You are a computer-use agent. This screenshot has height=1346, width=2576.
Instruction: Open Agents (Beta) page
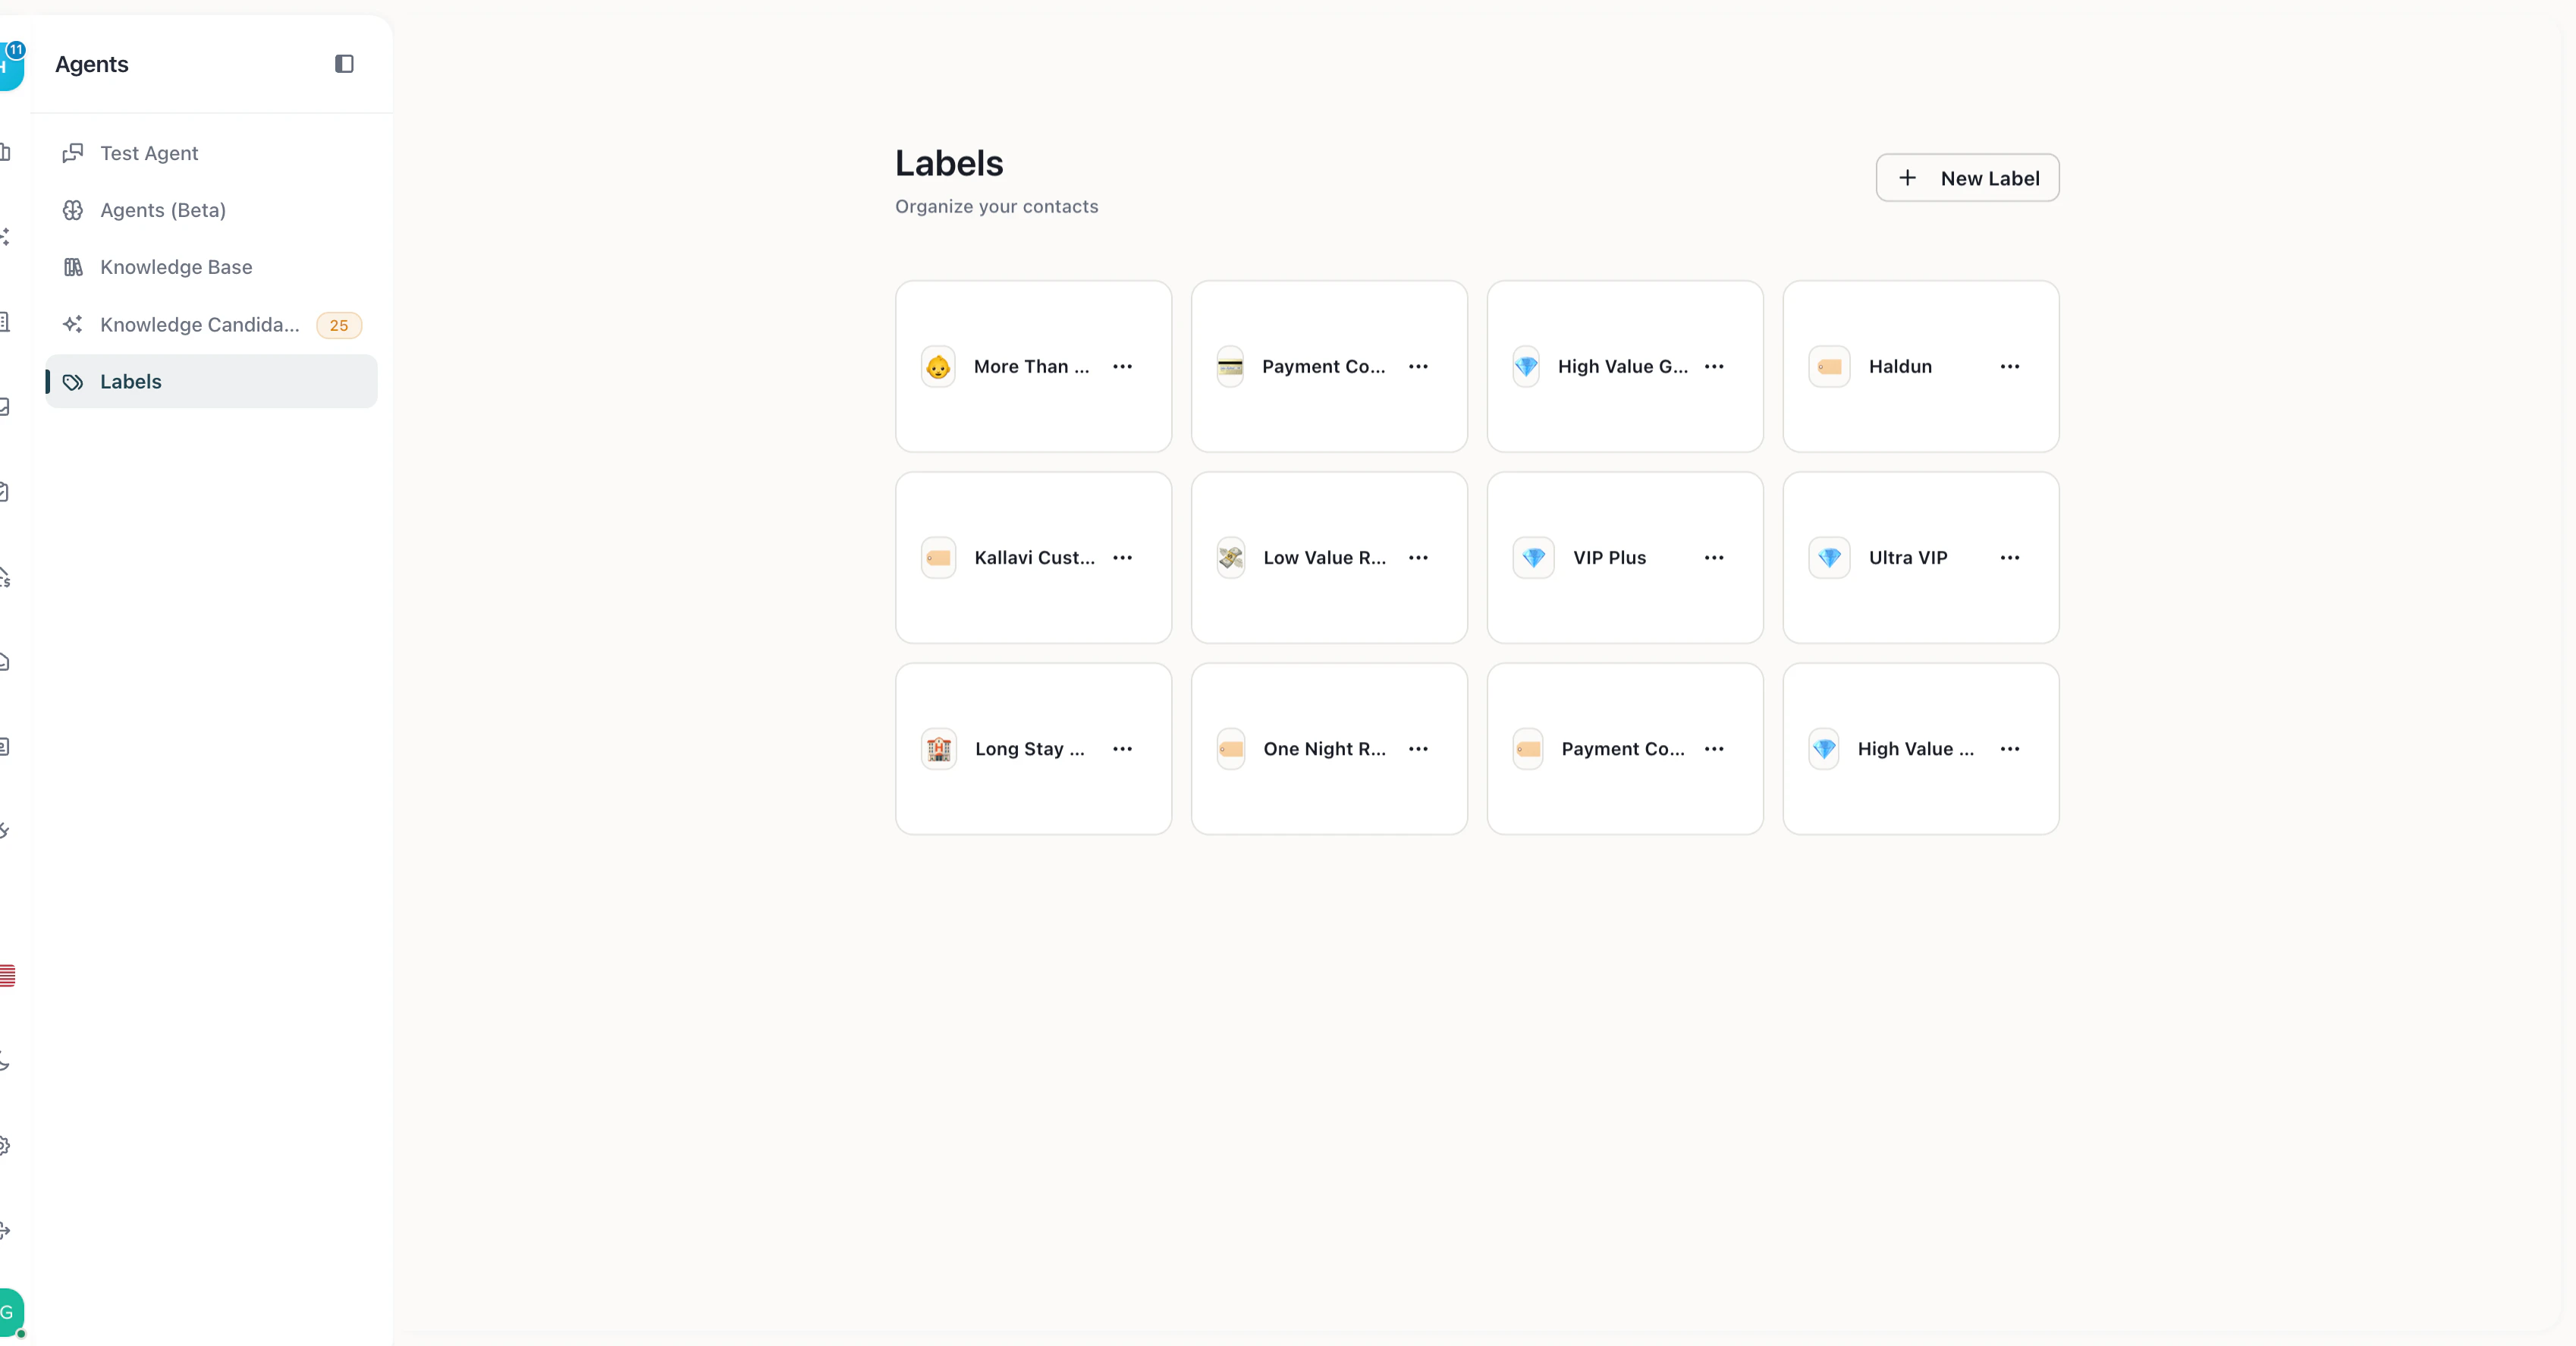point(163,210)
